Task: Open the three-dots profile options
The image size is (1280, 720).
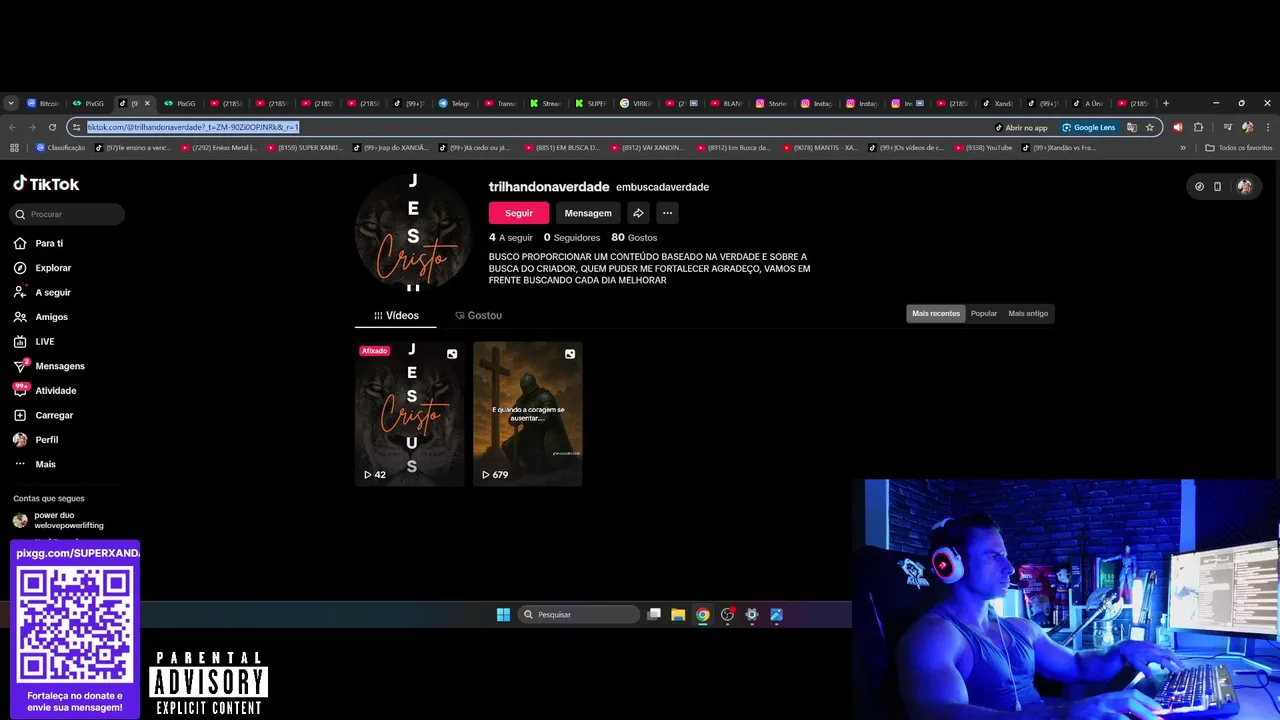Action: pyautogui.click(x=667, y=213)
